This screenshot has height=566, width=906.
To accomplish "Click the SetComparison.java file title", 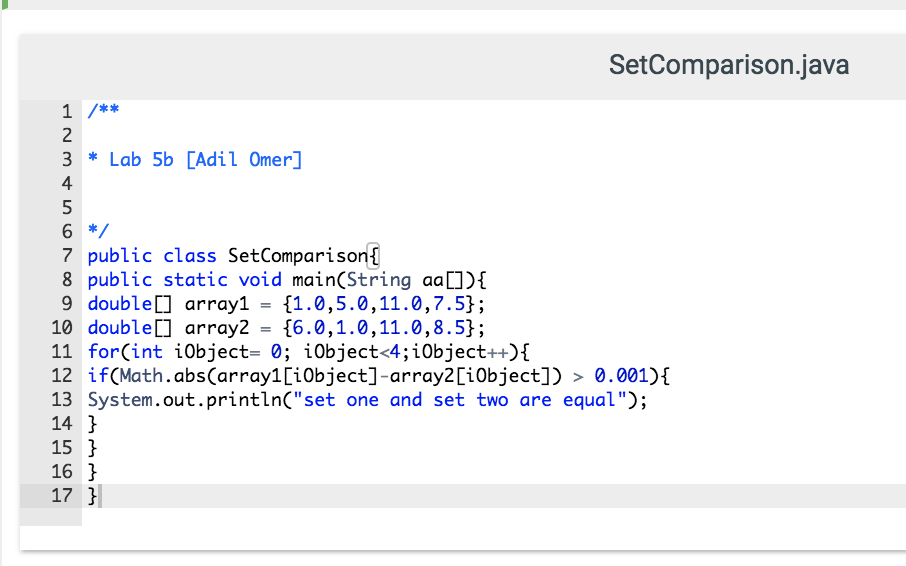I will [729, 65].
